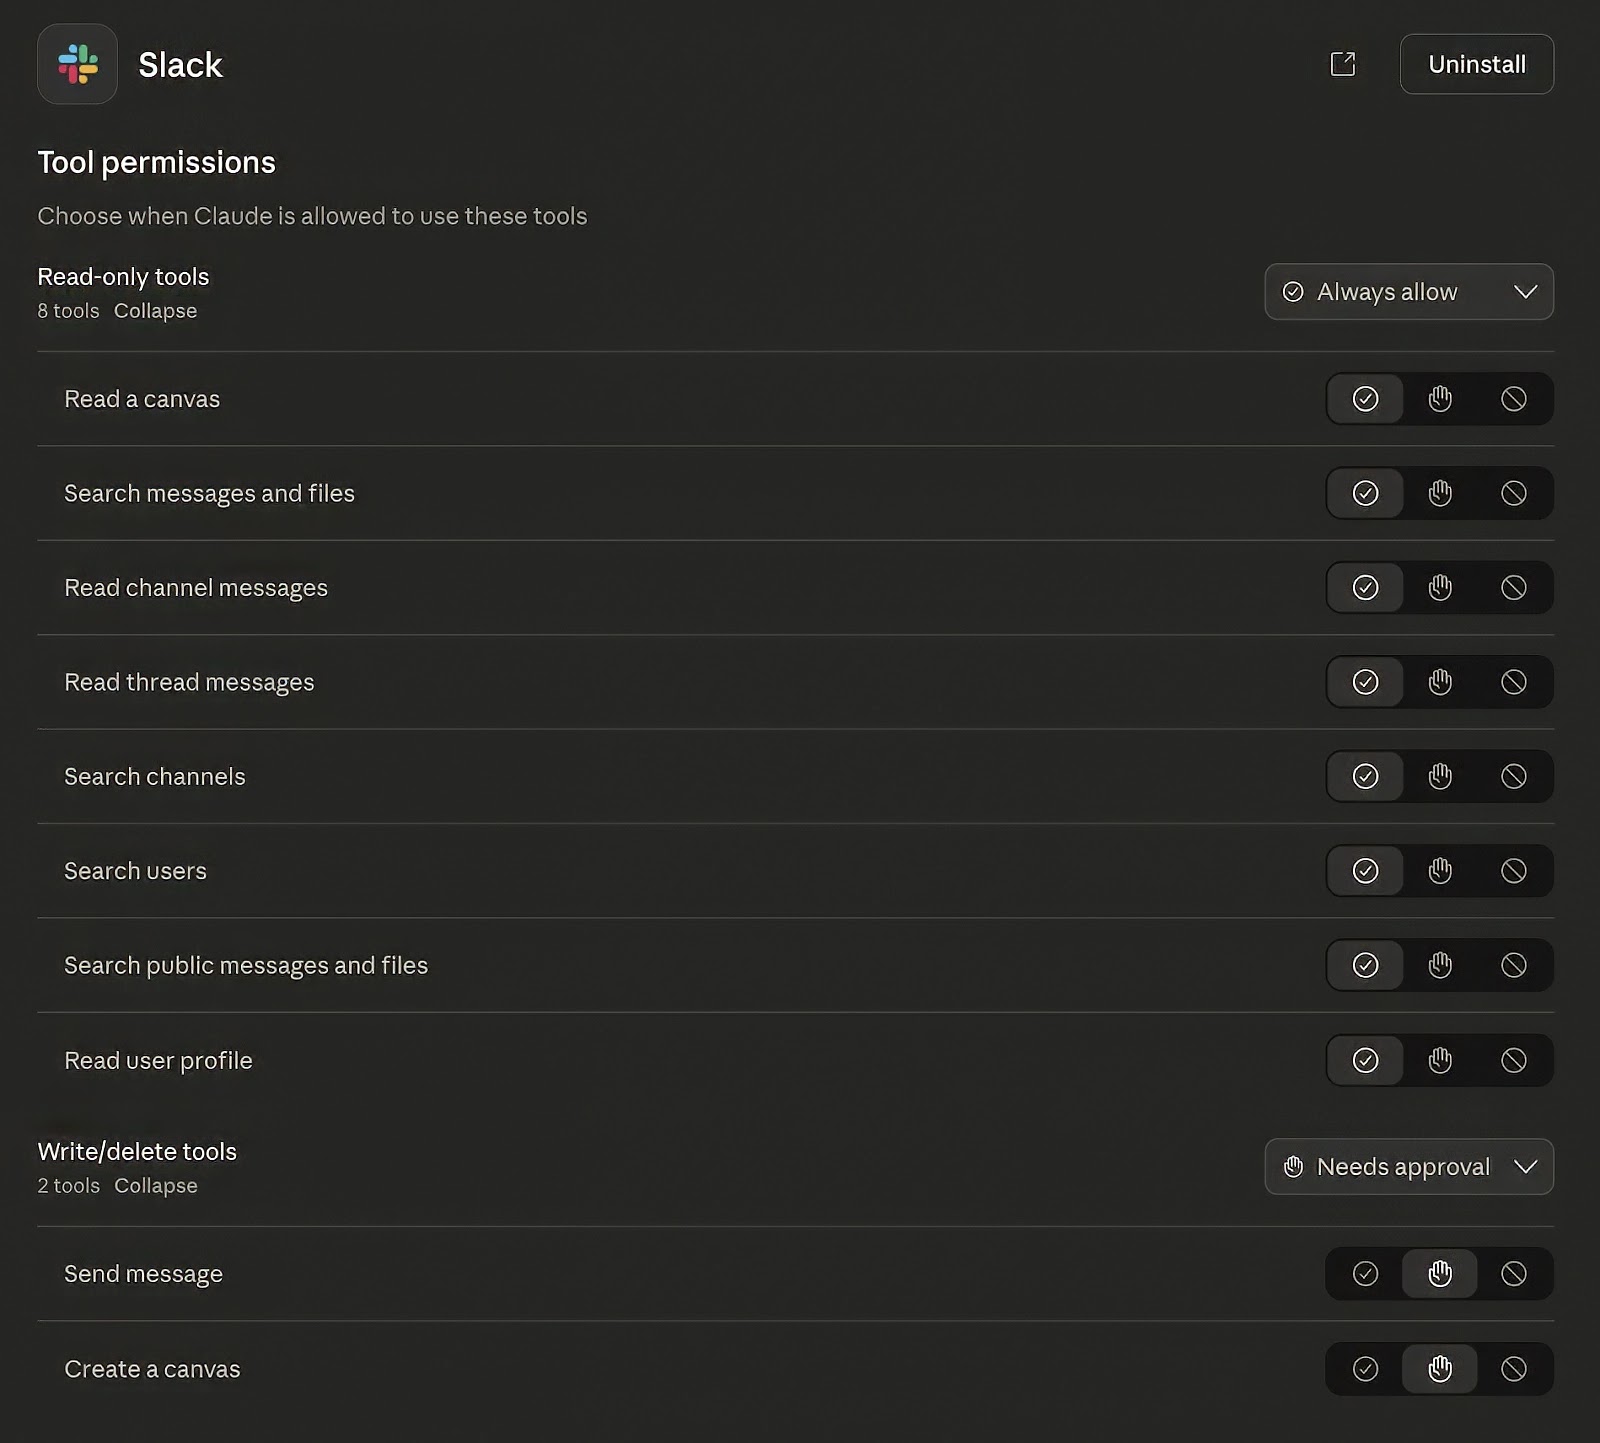Block the Create a canvas tool
The height and width of the screenshot is (1443, 1600).
pos(1514,1368)
